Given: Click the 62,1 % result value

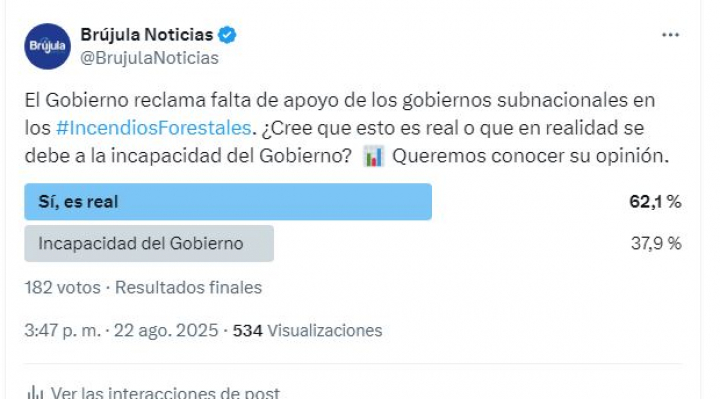Looking at the screenshot, I should (x=655, y=202).
